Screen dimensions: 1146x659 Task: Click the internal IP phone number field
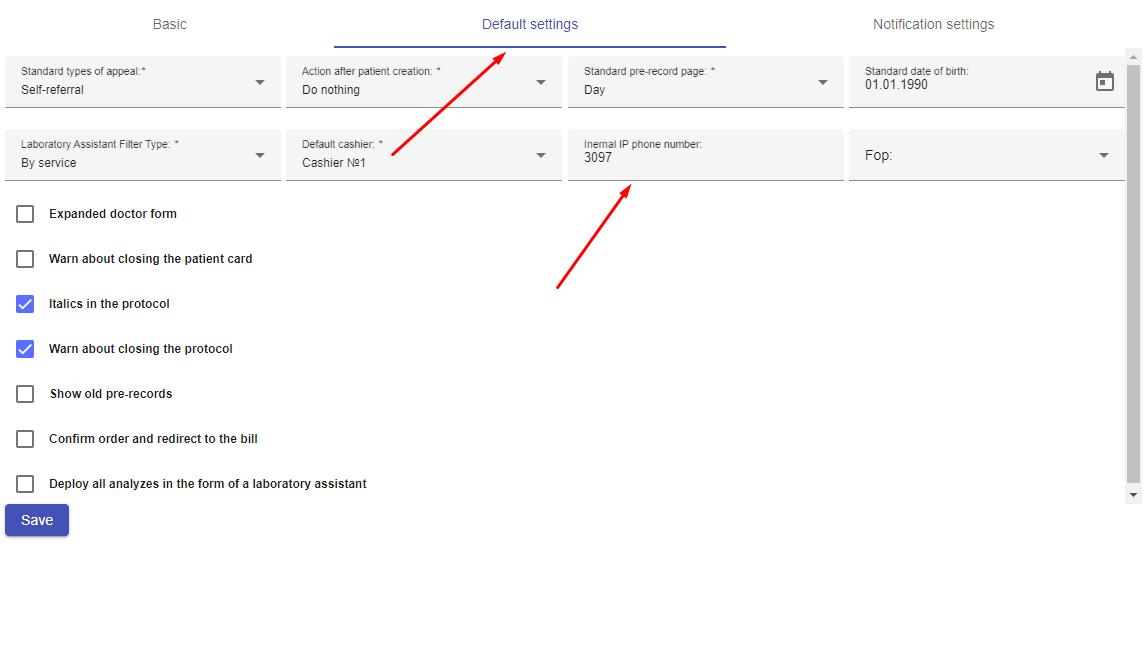(705, 158)
